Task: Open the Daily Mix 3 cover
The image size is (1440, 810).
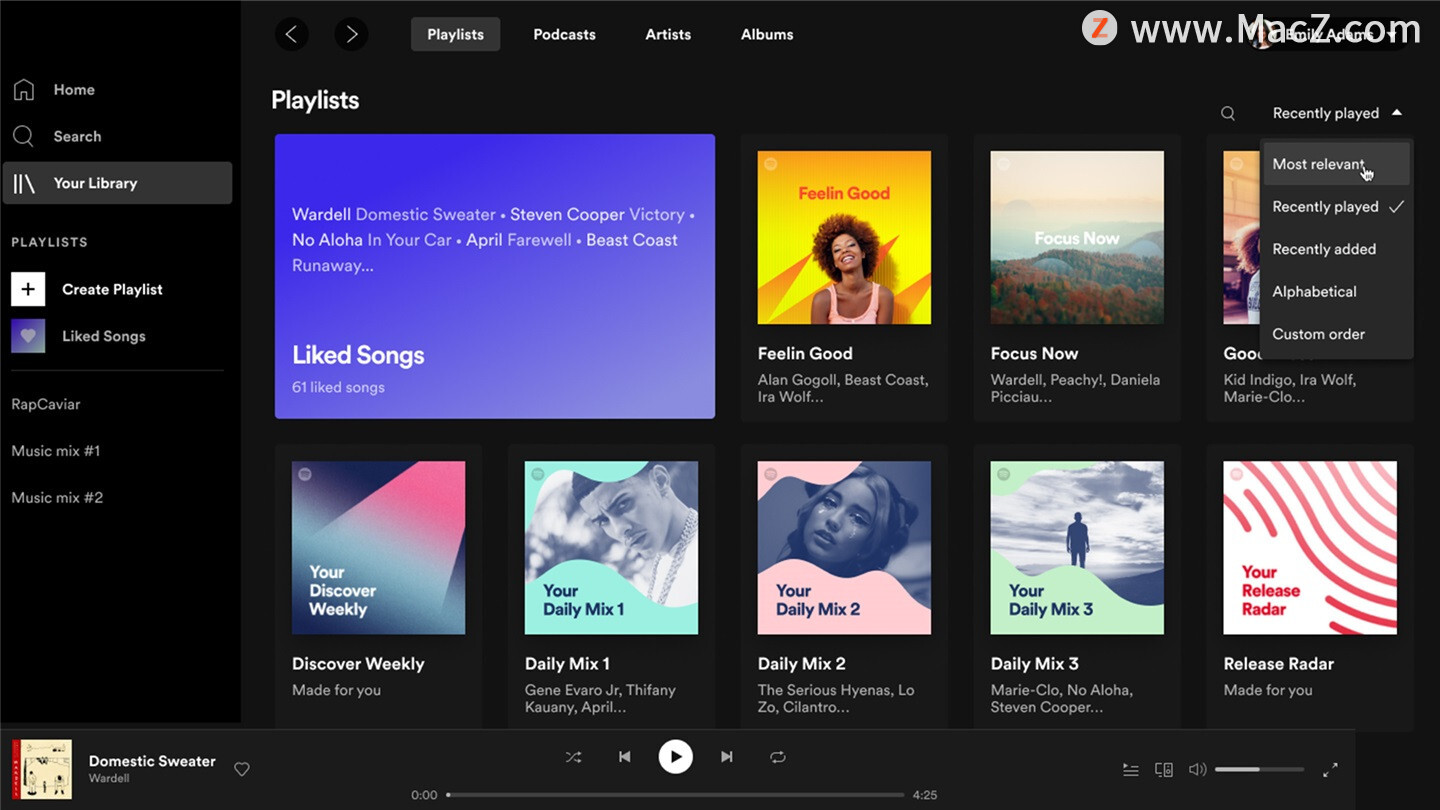Action: click(1077, 548)
